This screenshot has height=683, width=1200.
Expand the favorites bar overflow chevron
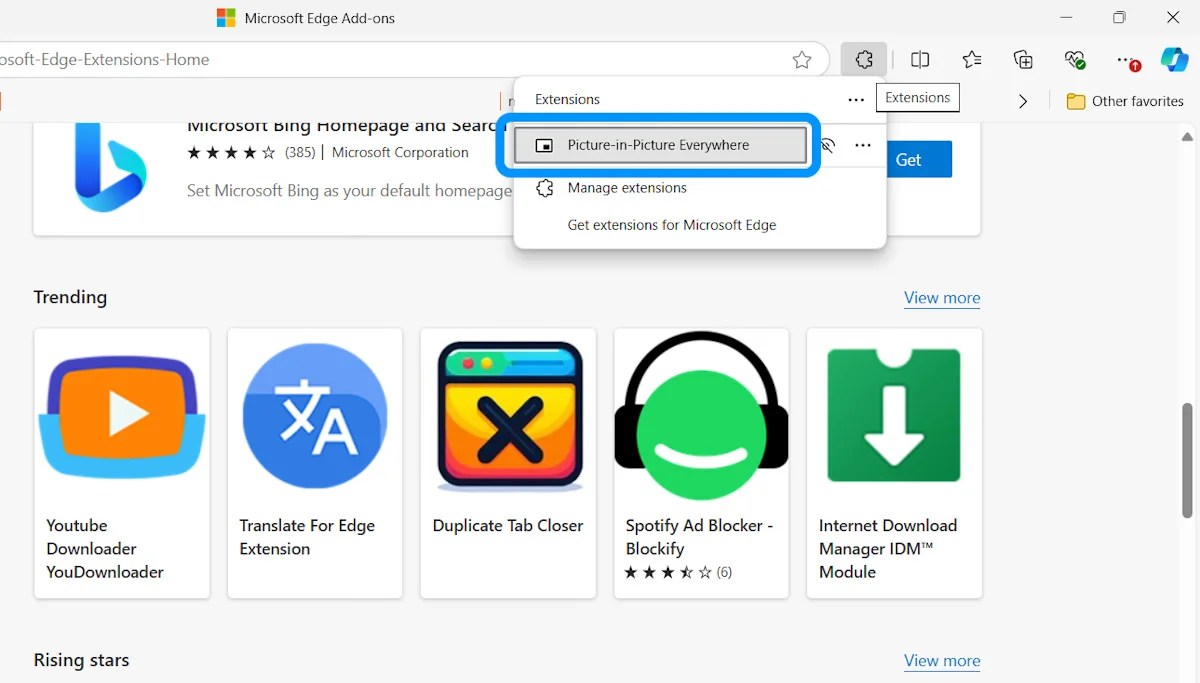[1022, 101]
